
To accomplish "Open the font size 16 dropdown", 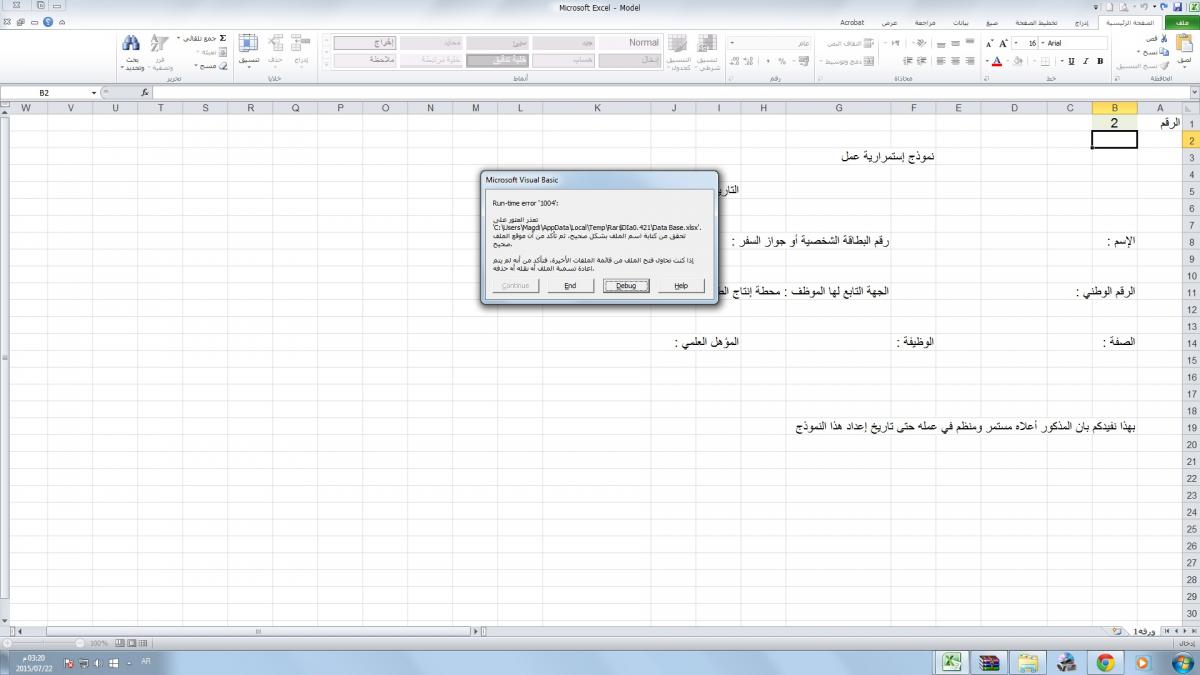I will point(1016,43).
